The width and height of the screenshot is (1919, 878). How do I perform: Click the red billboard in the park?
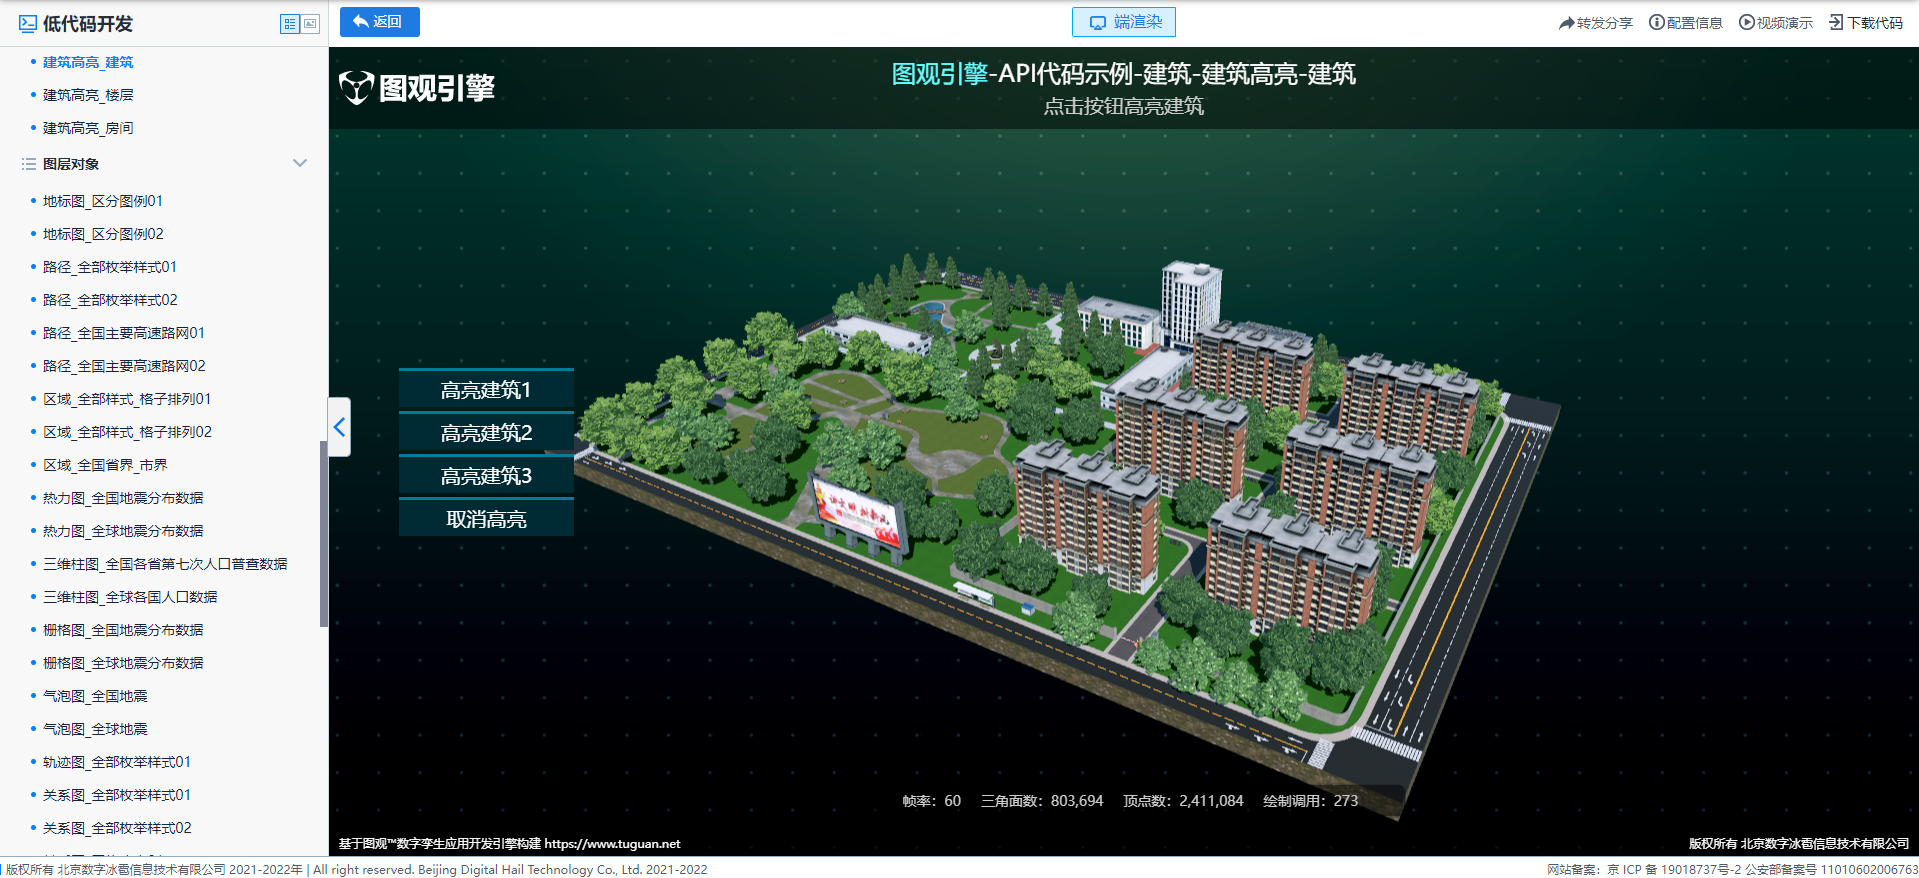click(x=860, y=515)
